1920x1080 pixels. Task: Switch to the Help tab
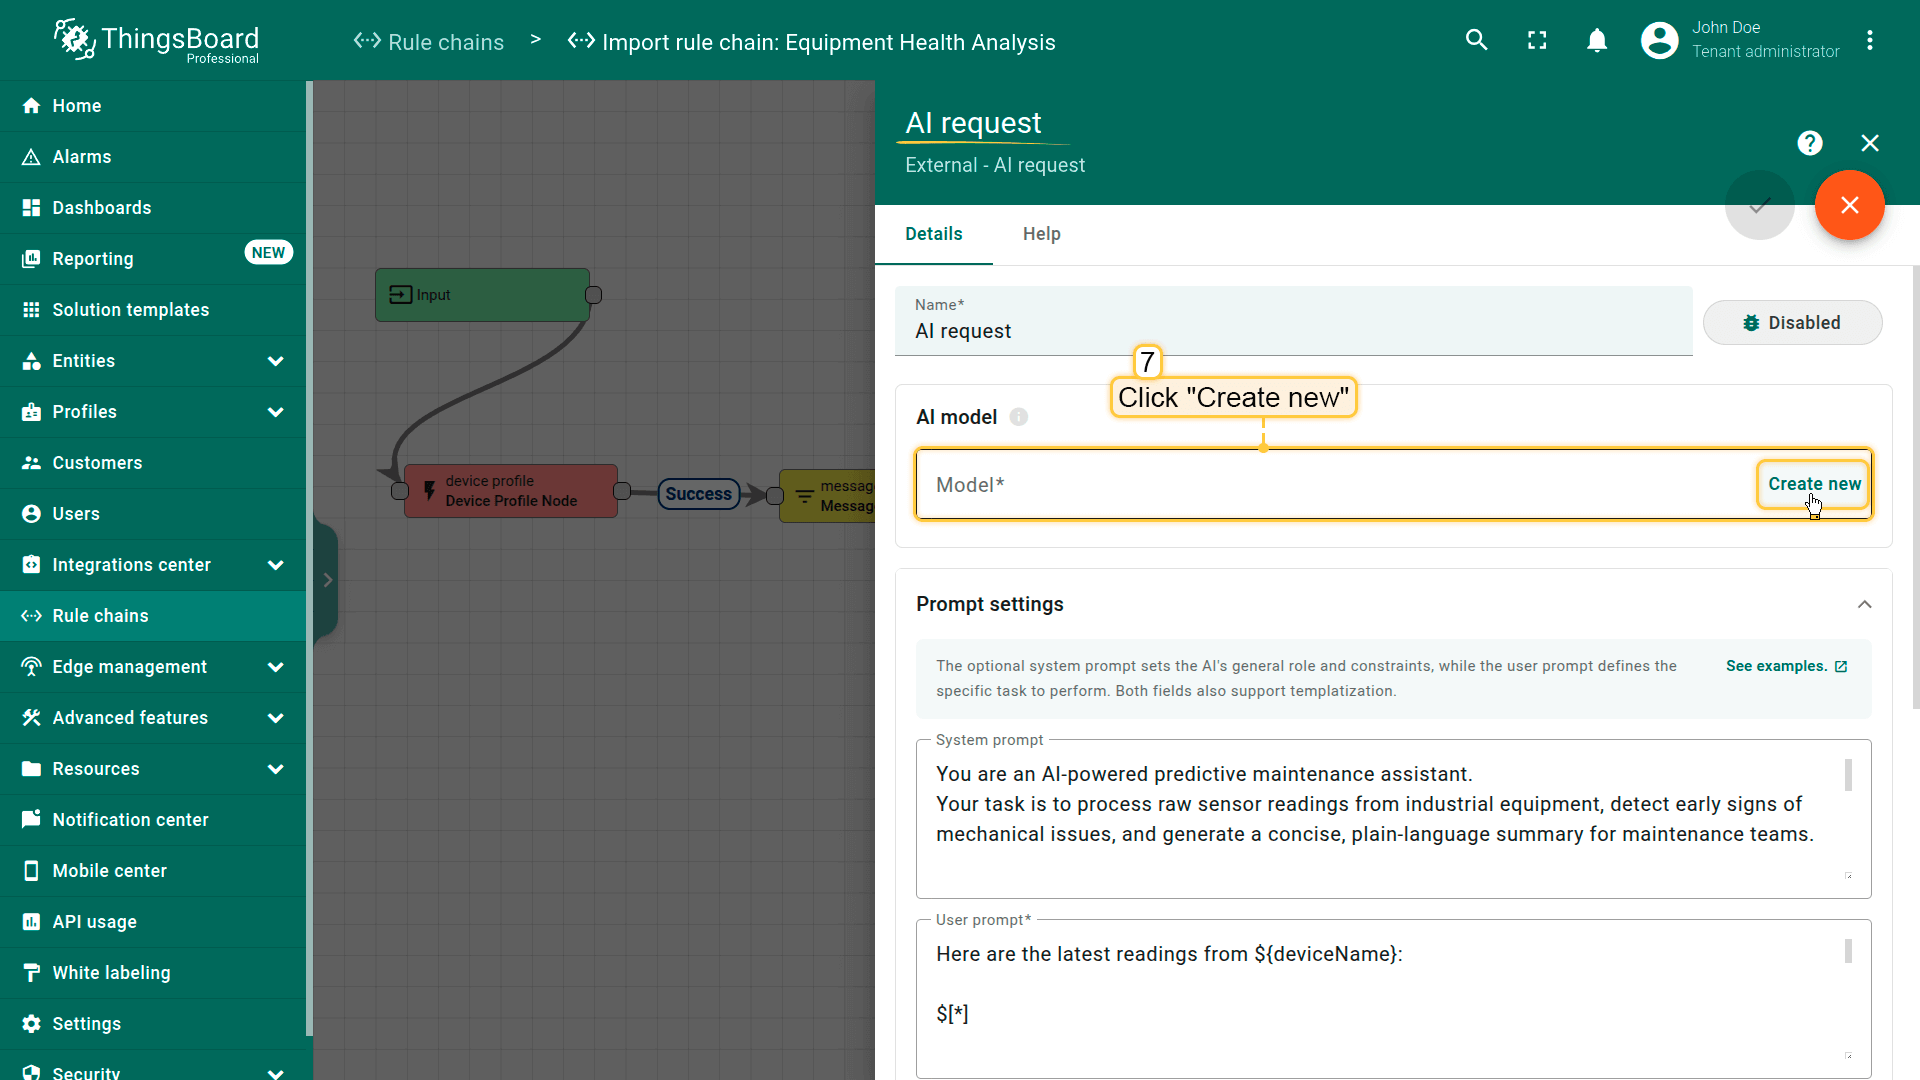(1041, 234)
